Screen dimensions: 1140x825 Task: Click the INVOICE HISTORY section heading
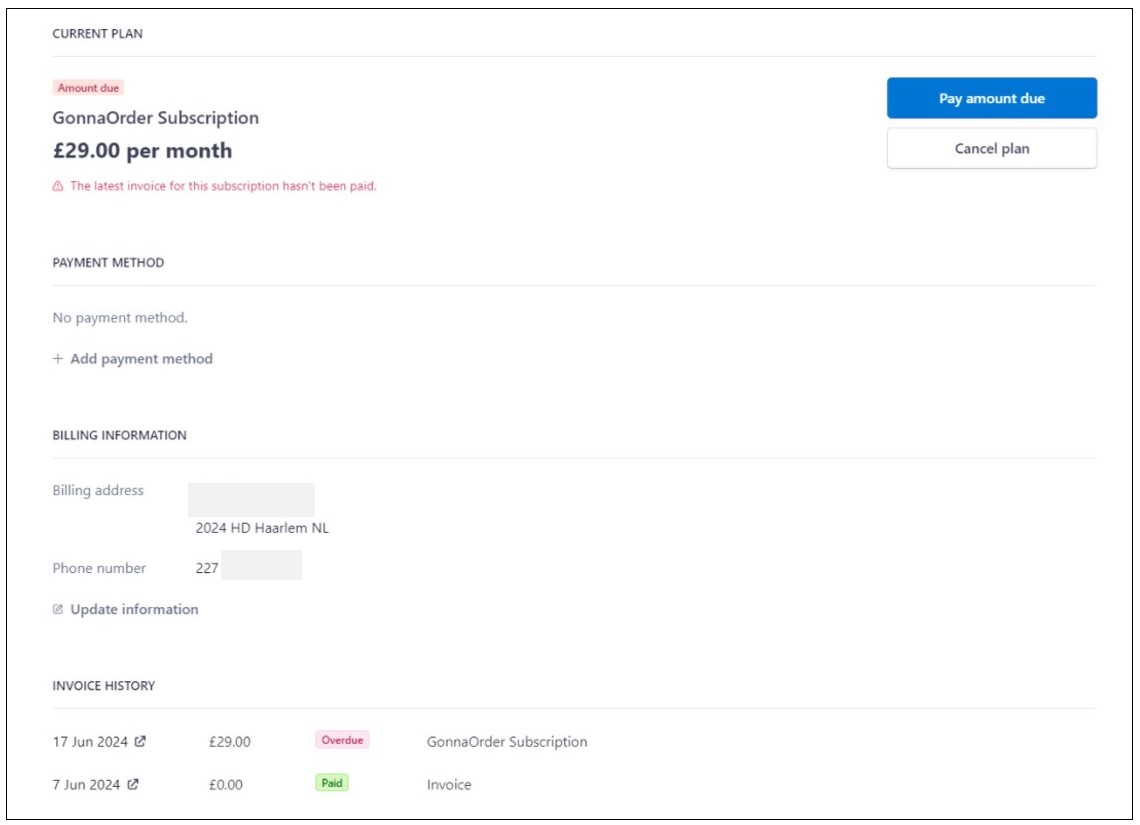(x=104, y=685)
